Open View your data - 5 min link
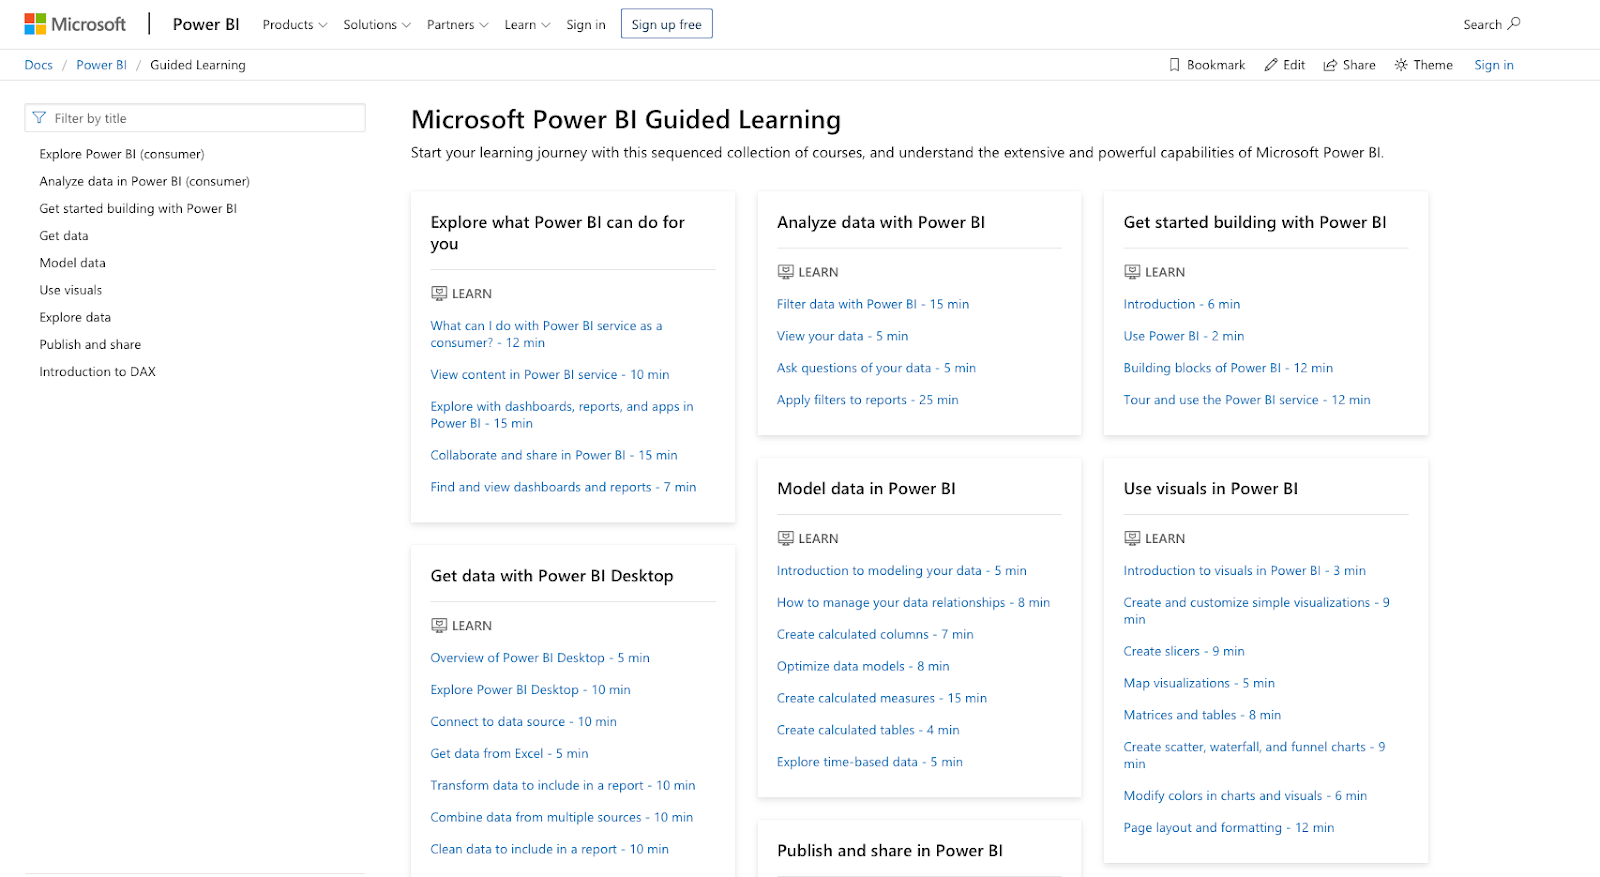Image resolution: width=1600 pixels, height=877 pixels. pyautogui.click(x=843, y=336)
